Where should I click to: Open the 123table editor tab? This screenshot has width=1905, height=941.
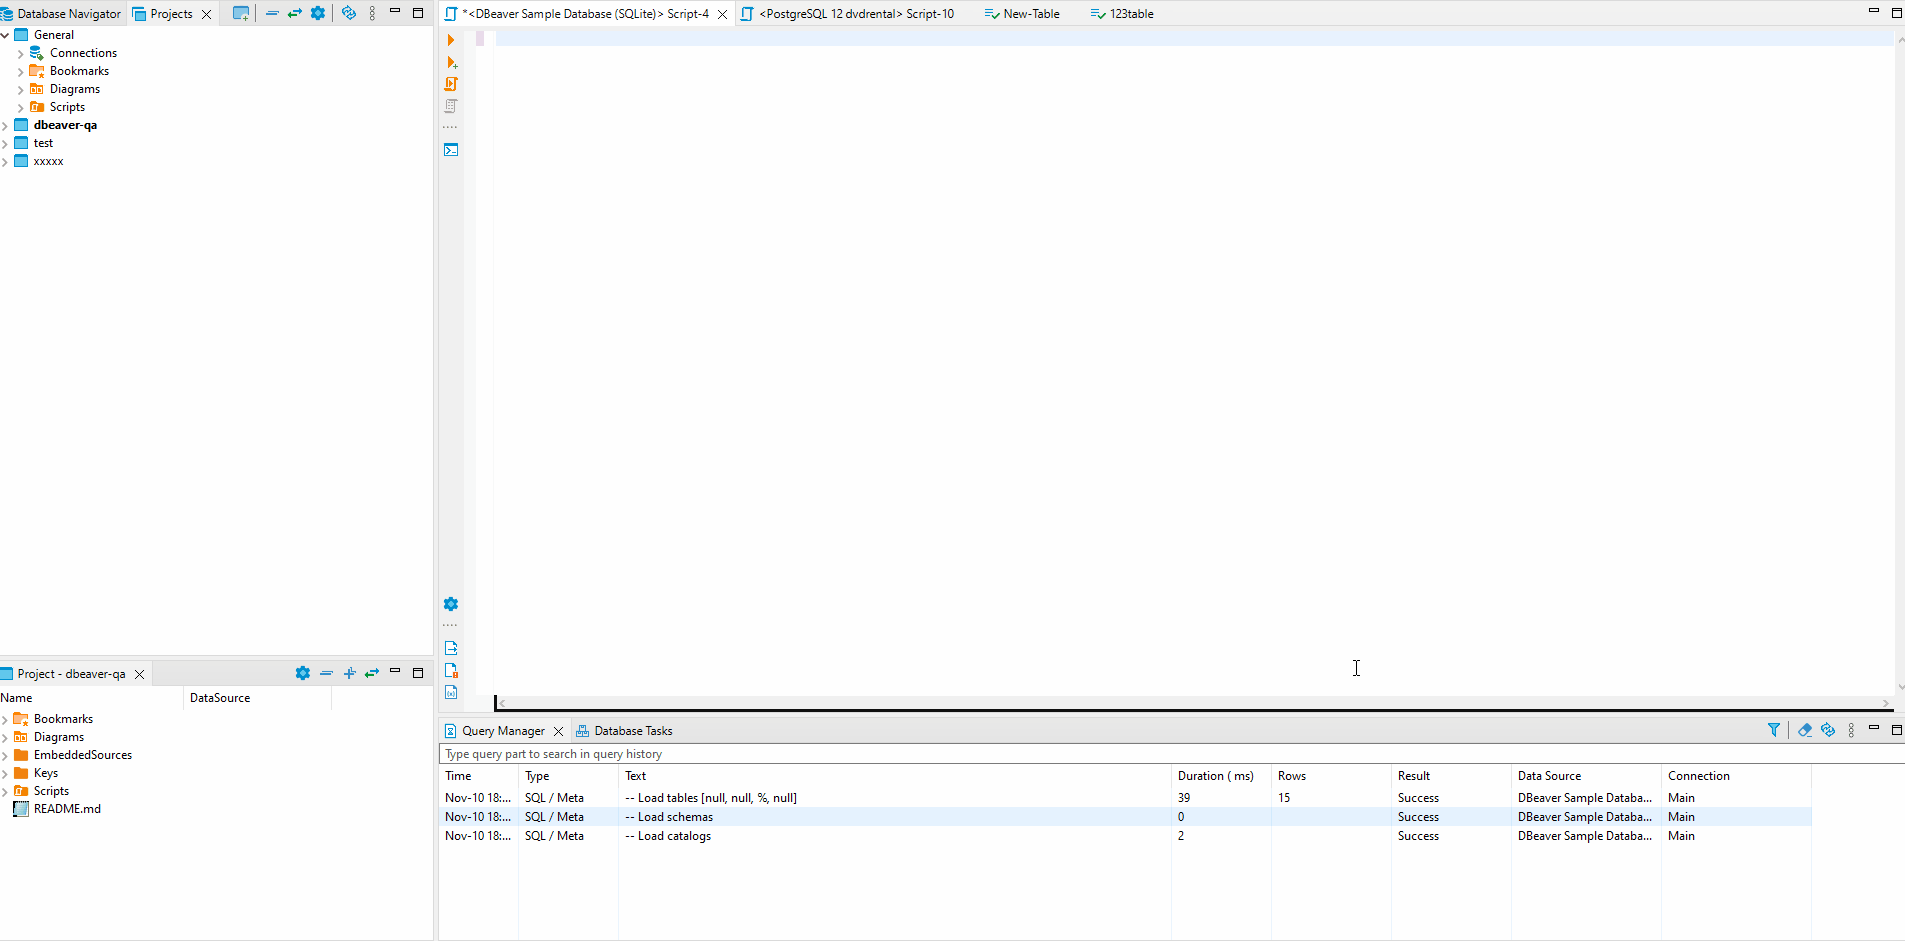(1122, 13)
